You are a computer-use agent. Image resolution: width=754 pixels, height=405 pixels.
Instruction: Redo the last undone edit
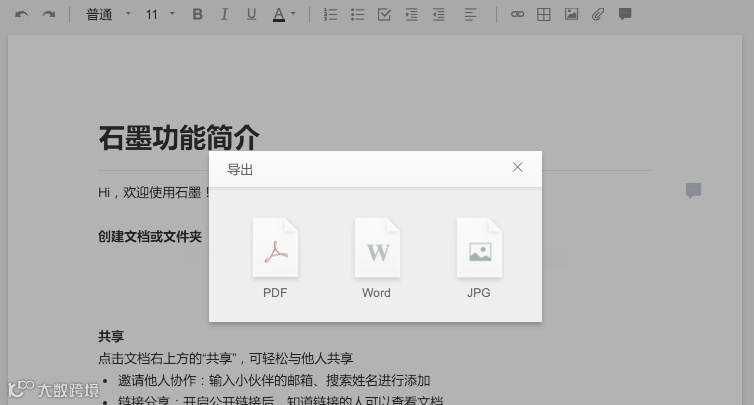coord(49,14)
